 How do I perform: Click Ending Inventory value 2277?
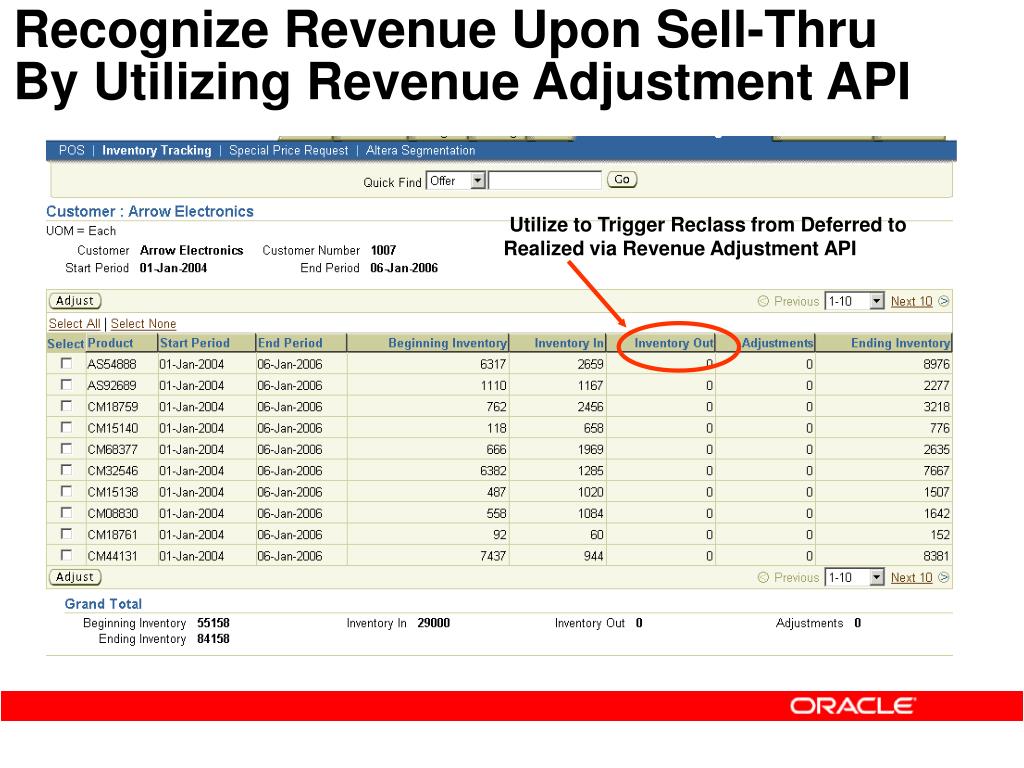point(936,386)
